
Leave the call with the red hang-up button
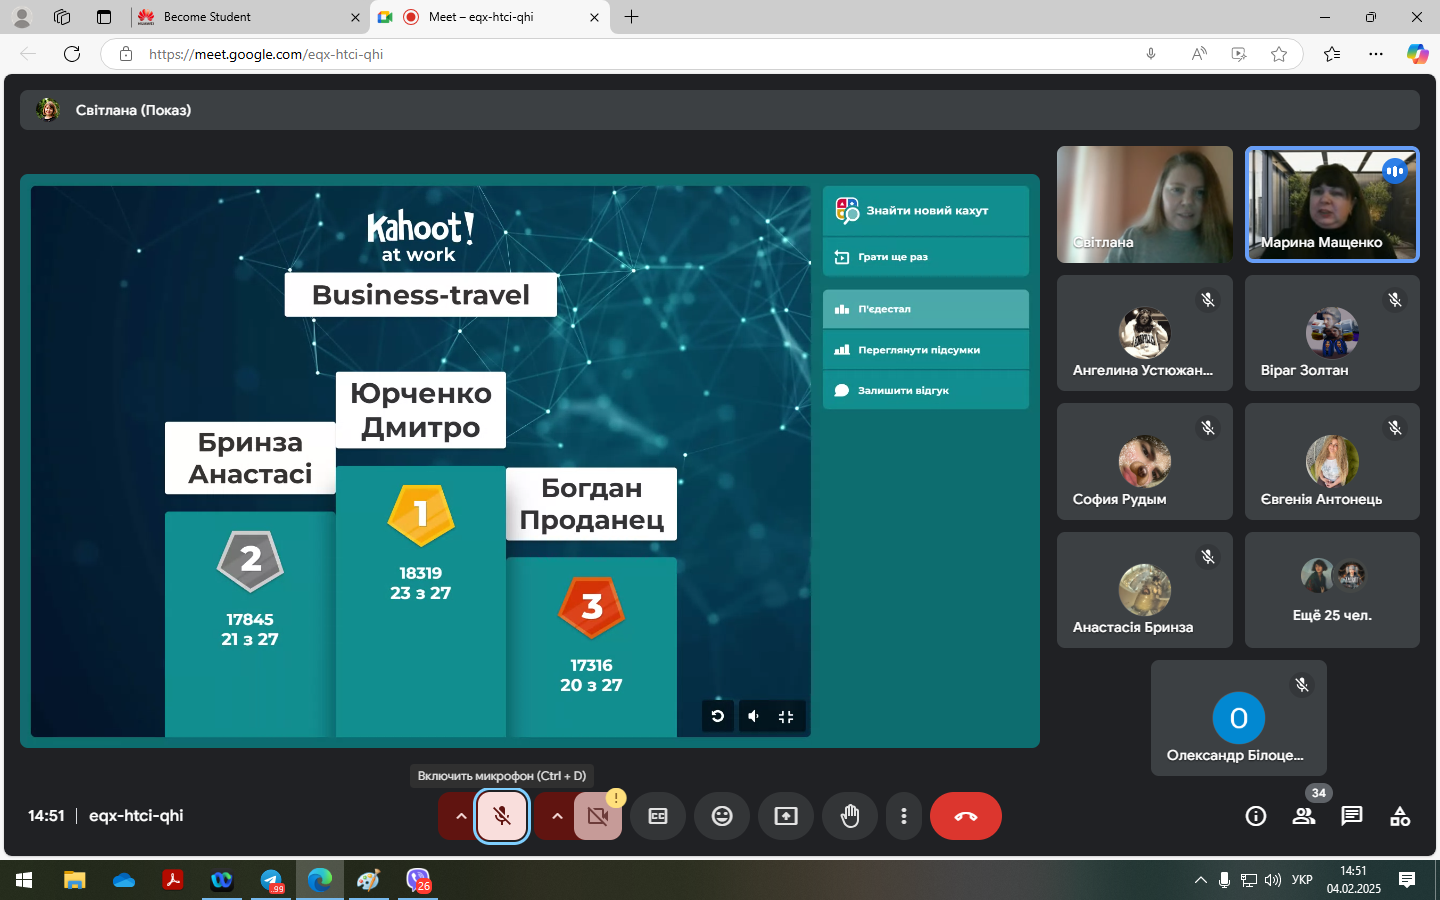click(966, 816)
